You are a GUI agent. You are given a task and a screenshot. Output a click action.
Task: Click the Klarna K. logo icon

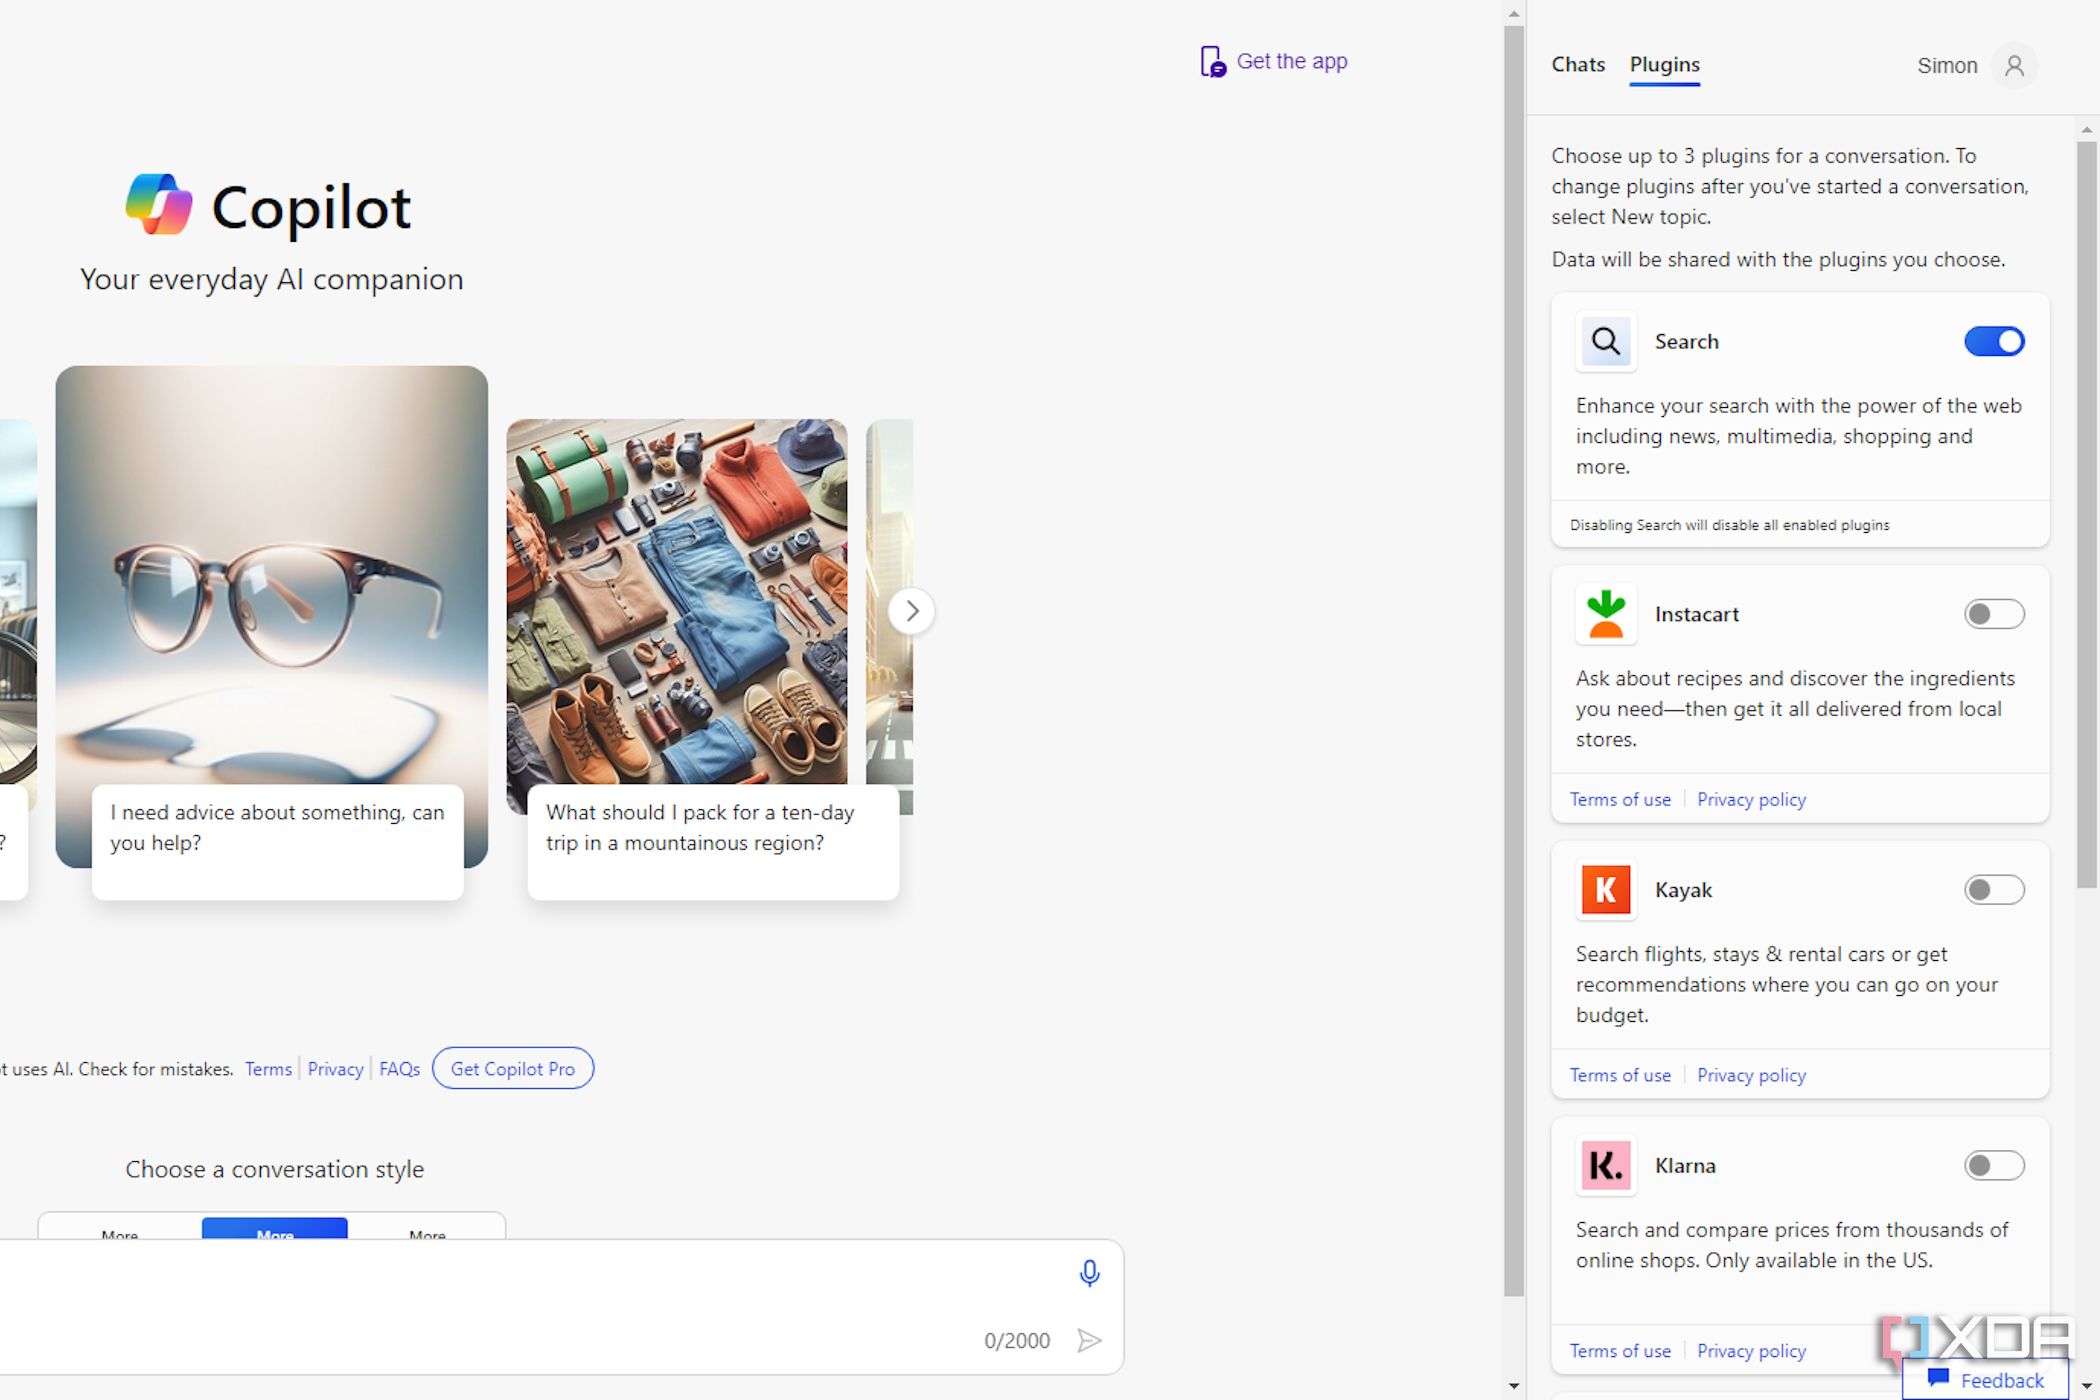coord(1605,1165)
